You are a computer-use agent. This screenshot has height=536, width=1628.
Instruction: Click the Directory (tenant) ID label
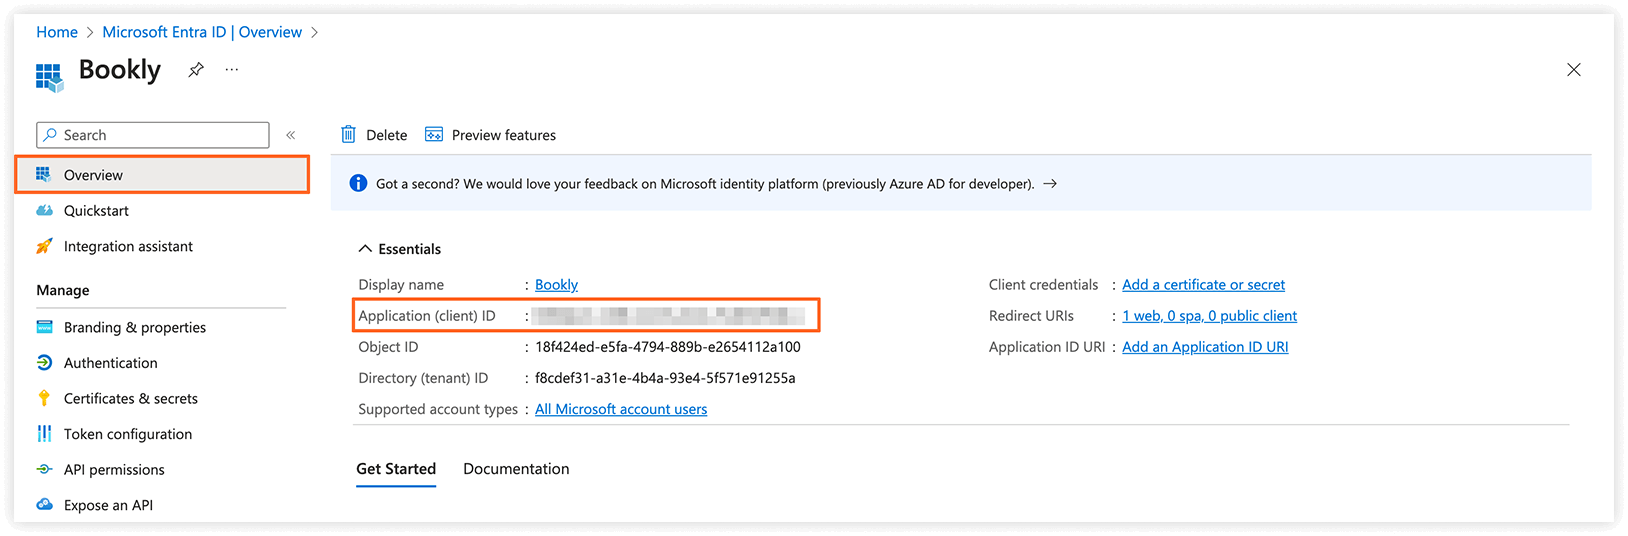pyautogui.click(x=423, y=378)
